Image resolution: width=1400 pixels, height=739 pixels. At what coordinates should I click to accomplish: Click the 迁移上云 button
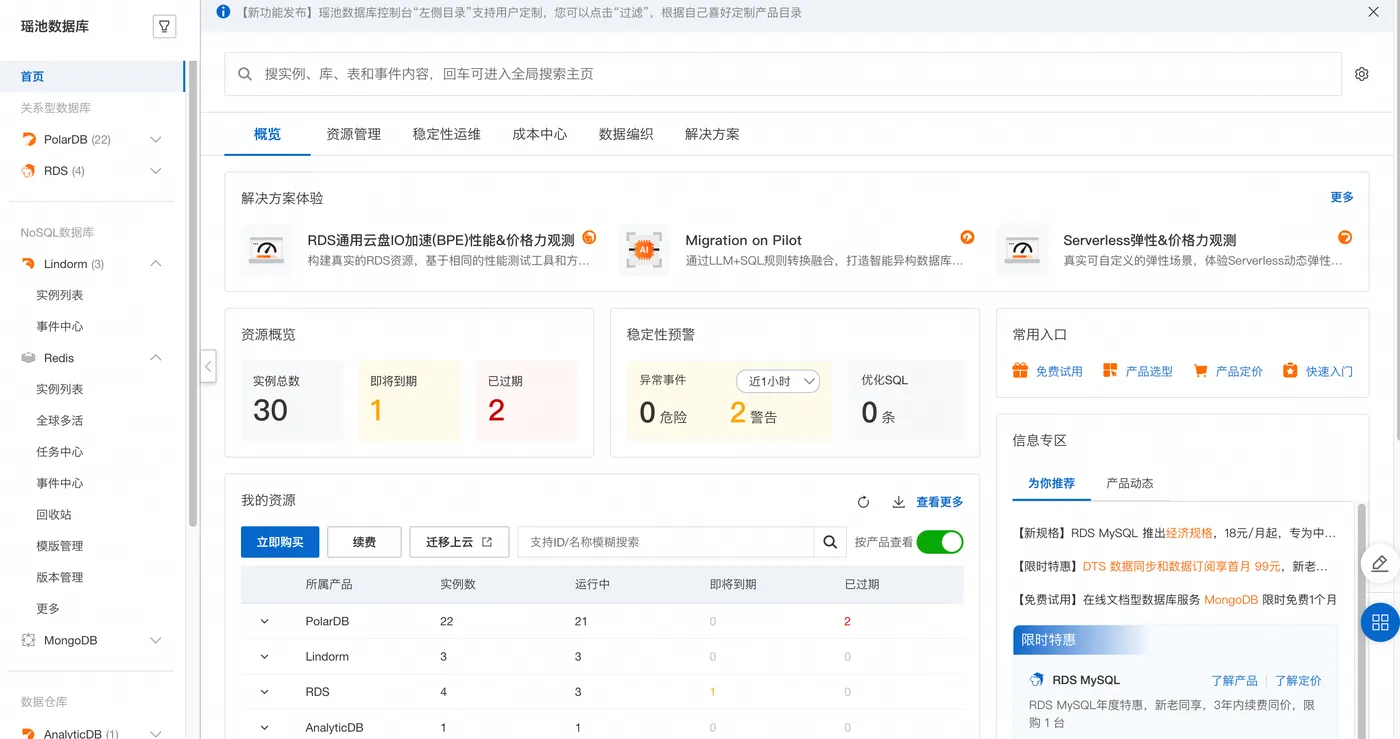pos(459,542)
